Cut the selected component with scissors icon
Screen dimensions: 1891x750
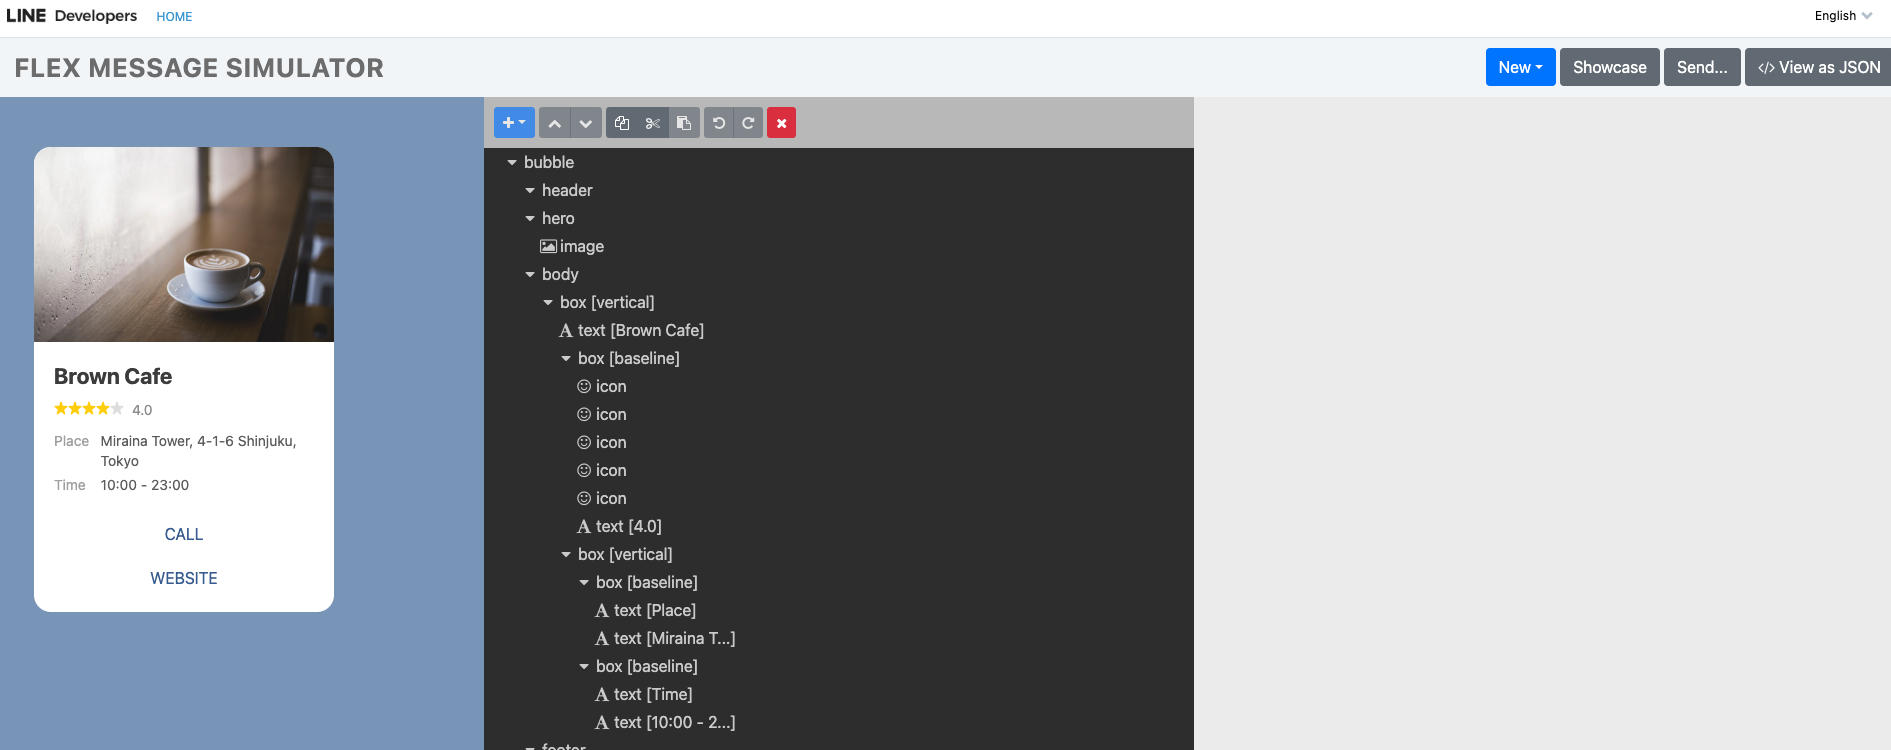tap(653, 123)
